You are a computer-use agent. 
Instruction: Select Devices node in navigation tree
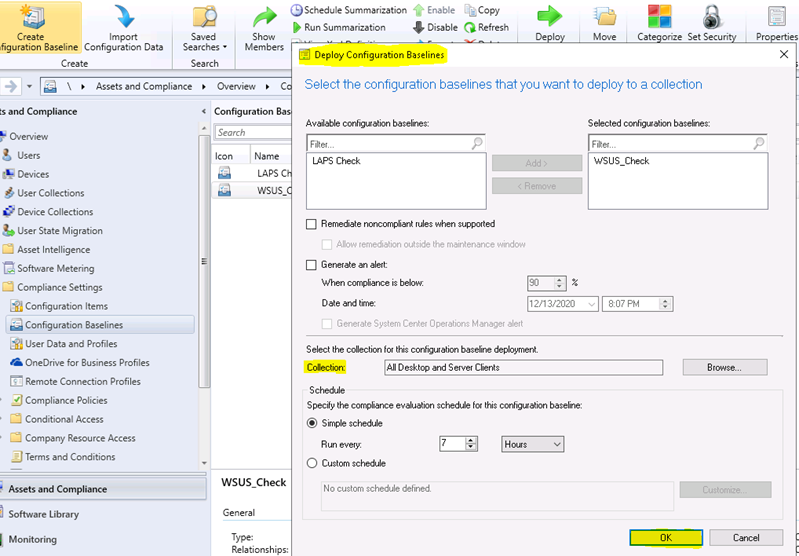coord(33,174)
